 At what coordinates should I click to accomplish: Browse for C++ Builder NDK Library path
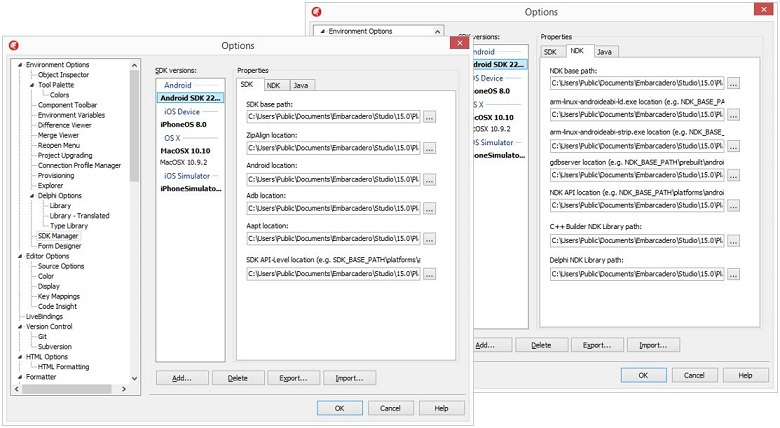(733, 241)
